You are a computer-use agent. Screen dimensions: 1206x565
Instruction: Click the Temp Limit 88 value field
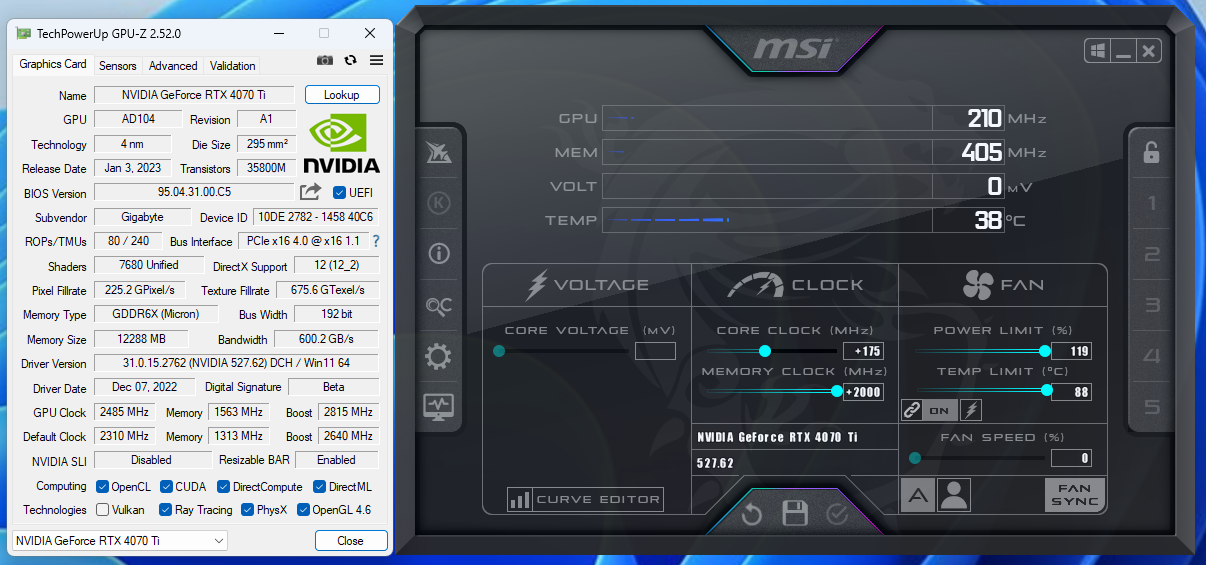click(1071, 392)
